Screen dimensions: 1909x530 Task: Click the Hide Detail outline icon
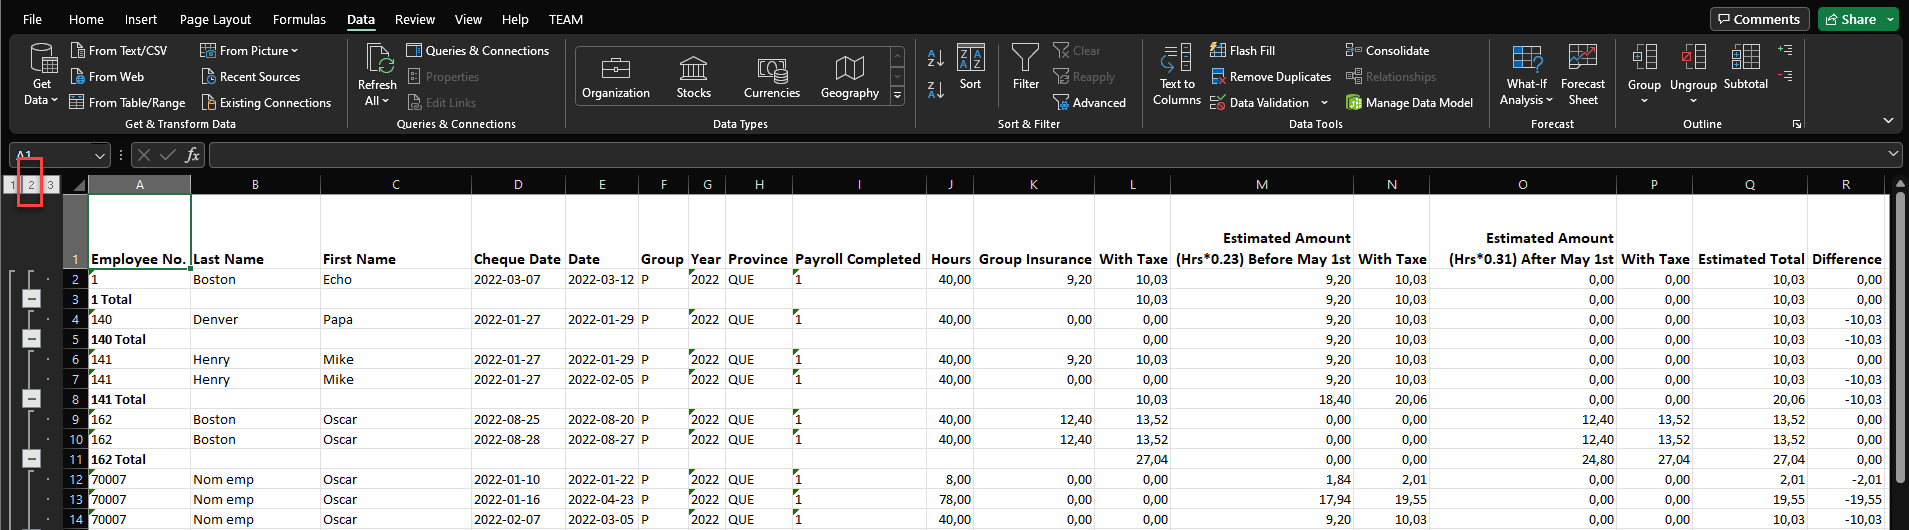[1785, 76]
